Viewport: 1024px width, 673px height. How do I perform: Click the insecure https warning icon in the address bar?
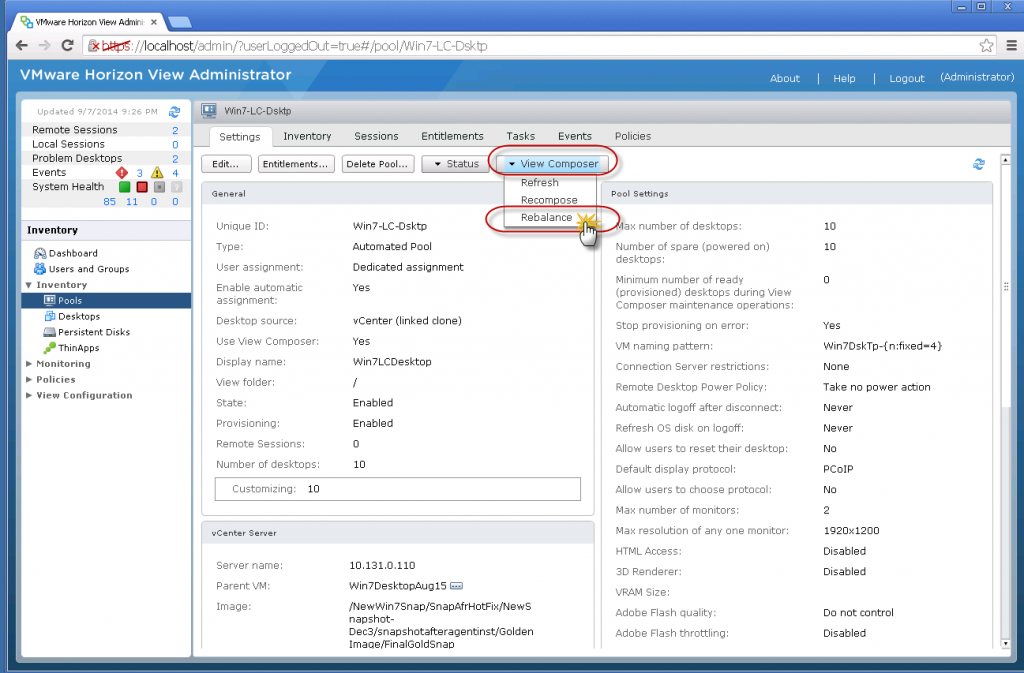point(94,46)
